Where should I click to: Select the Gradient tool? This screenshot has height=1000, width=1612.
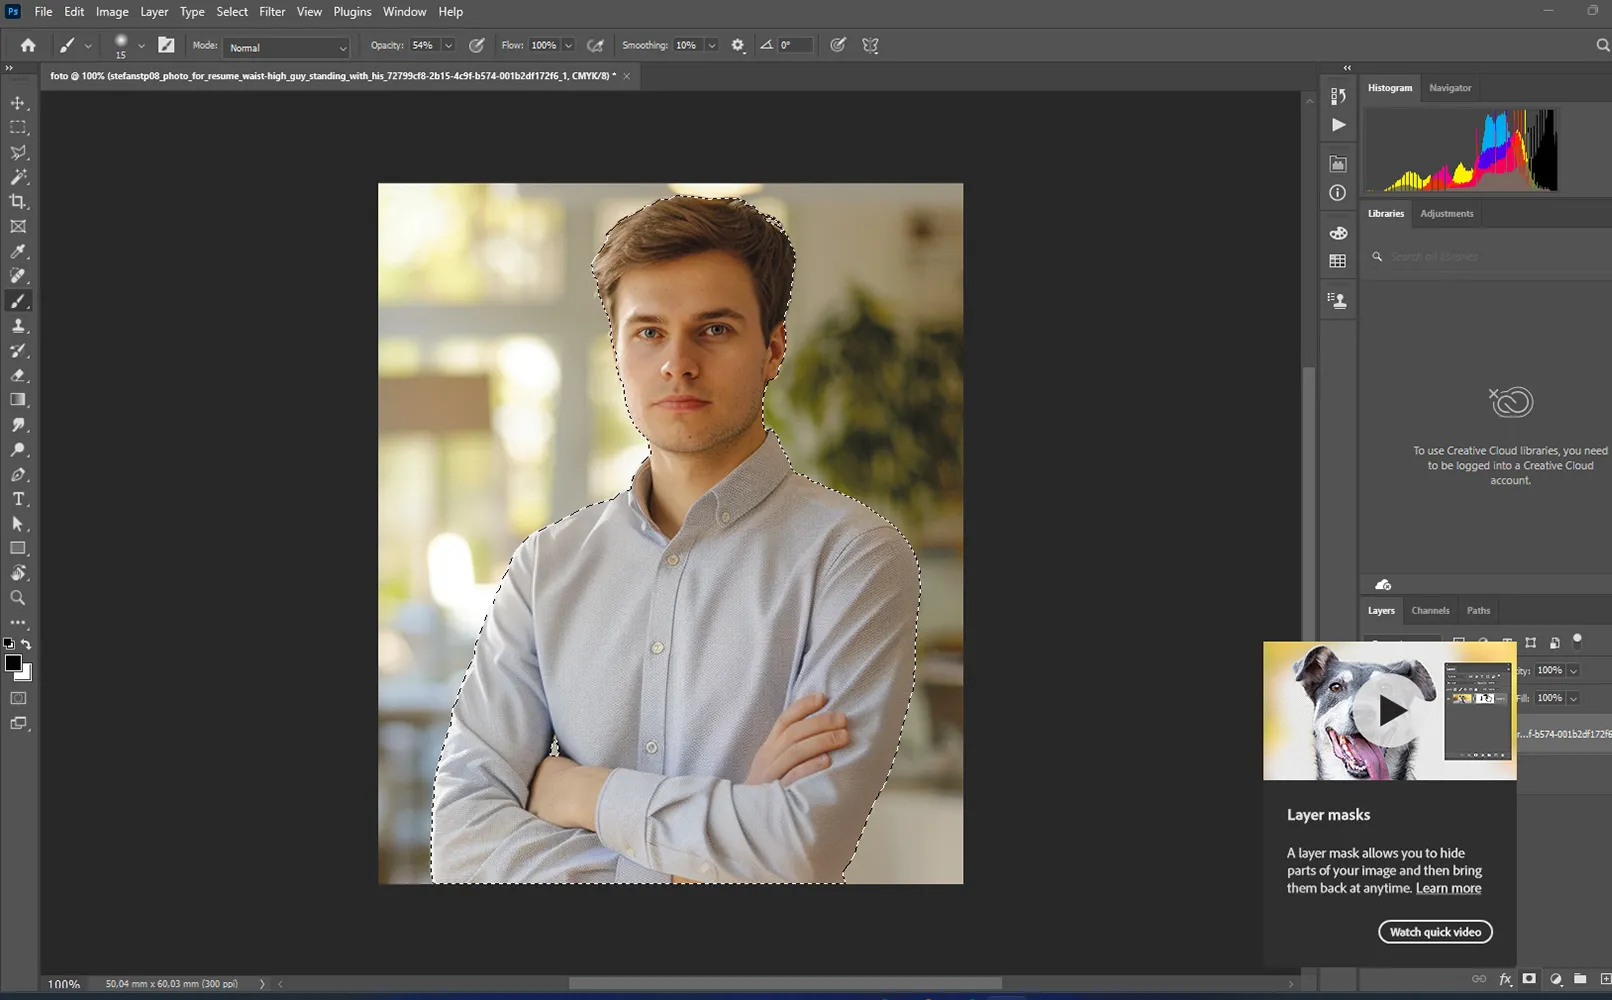(18, 400)
